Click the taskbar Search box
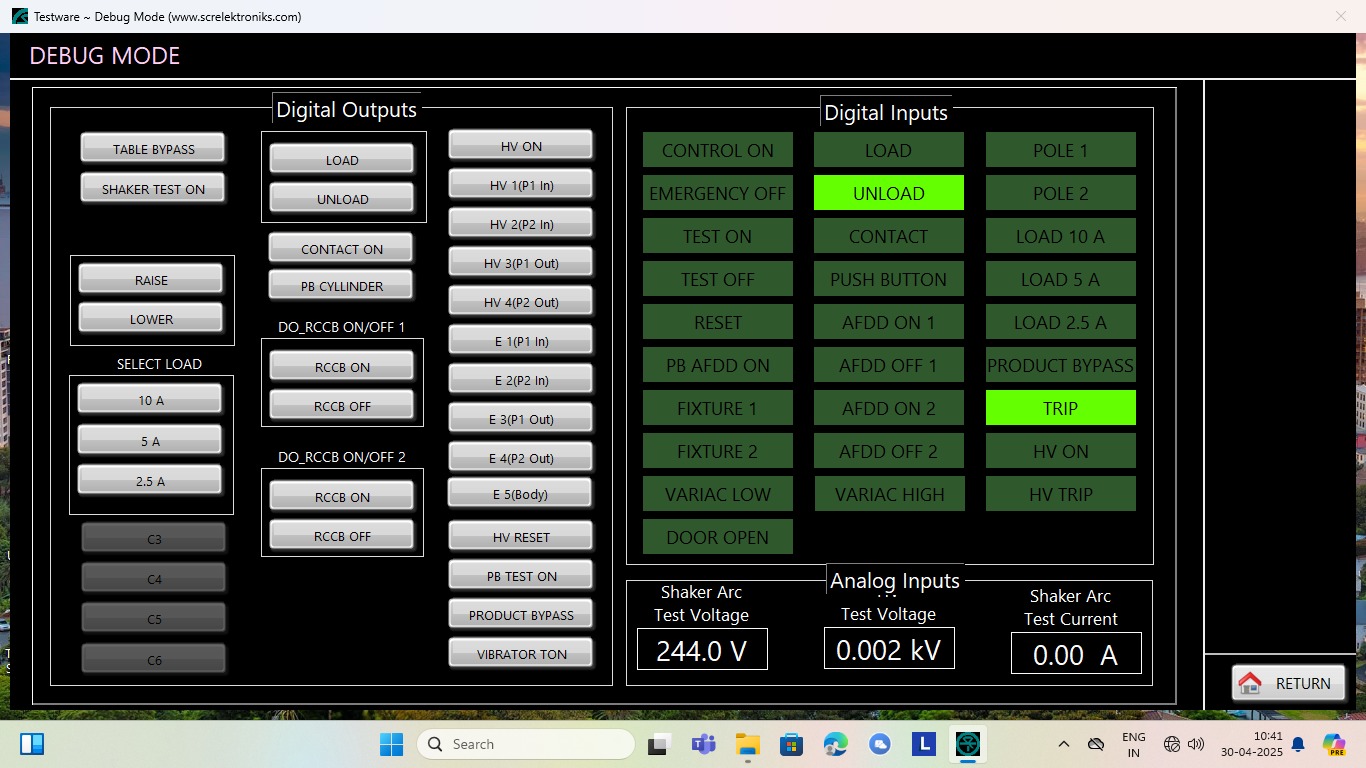The width and height of the screenshot is (1366, 768). (526, 744)
